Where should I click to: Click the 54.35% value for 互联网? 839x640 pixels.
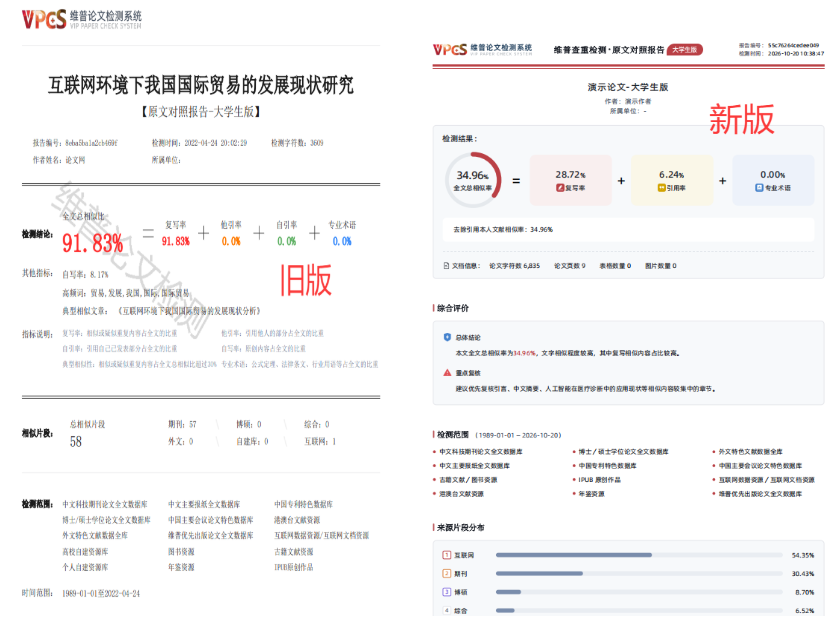pyautogui.click(x=803, y=555)
